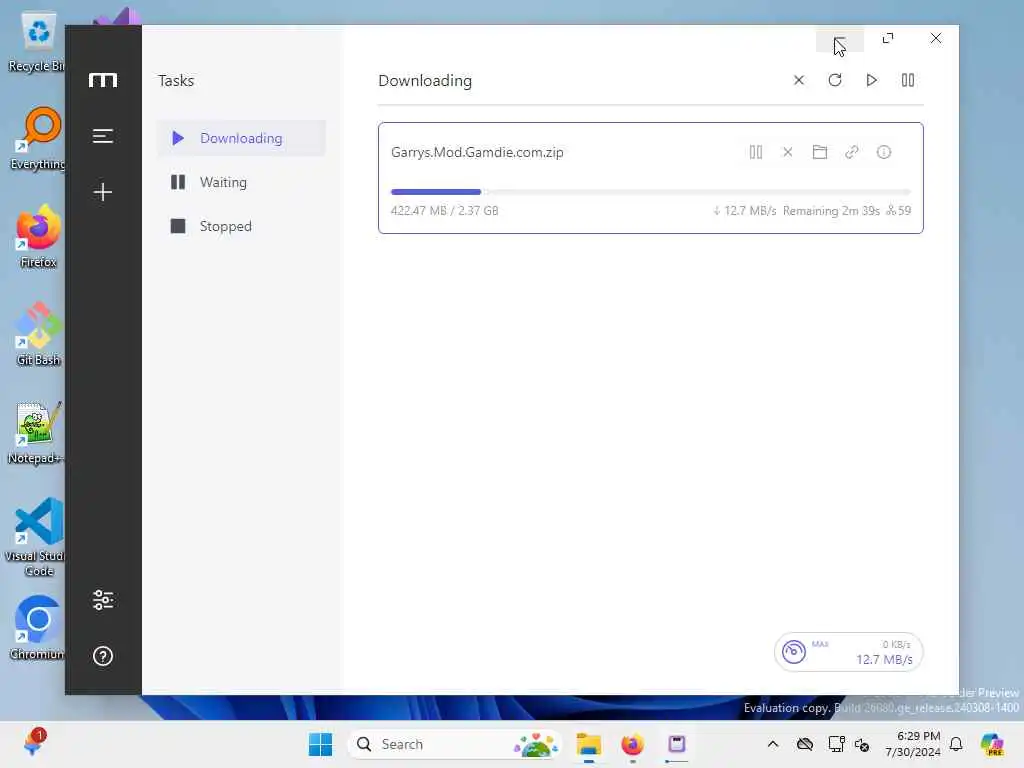This screenshot has width=1024, height=768.
Task: Click the Motrix logo in sidebar
Action: 103,80
